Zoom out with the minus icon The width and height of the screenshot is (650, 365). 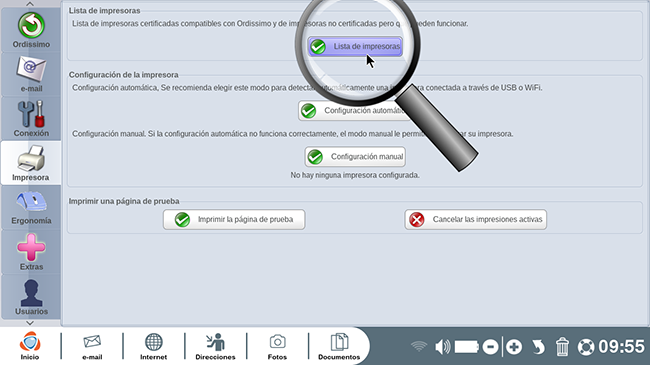(490, 347)
